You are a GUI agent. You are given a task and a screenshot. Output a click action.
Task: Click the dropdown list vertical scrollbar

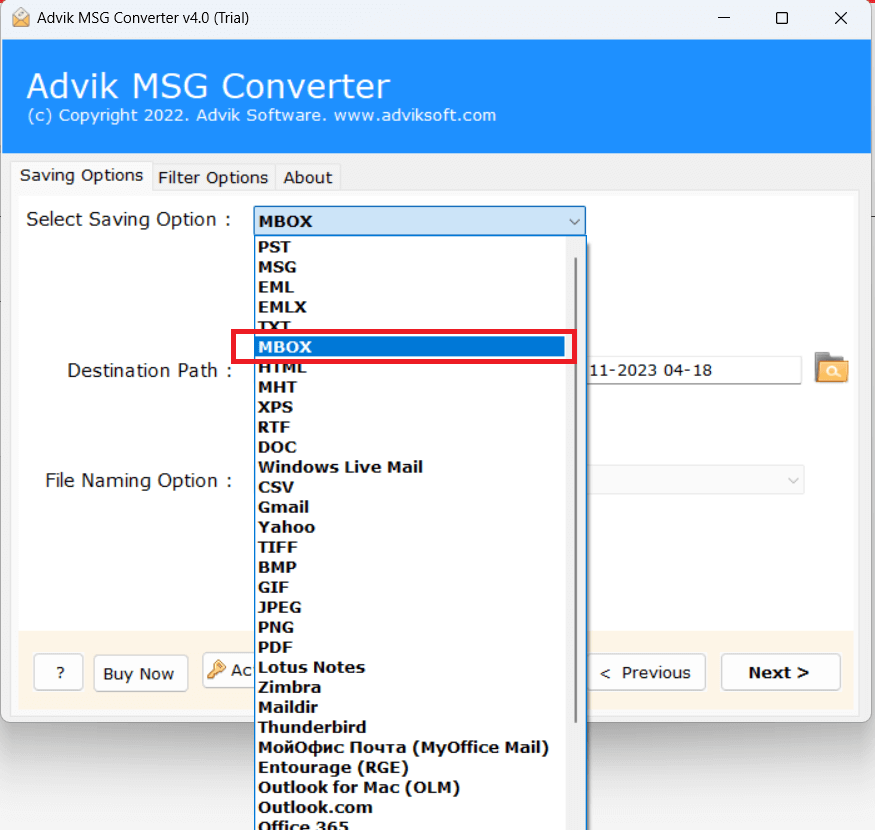point(575,490)
